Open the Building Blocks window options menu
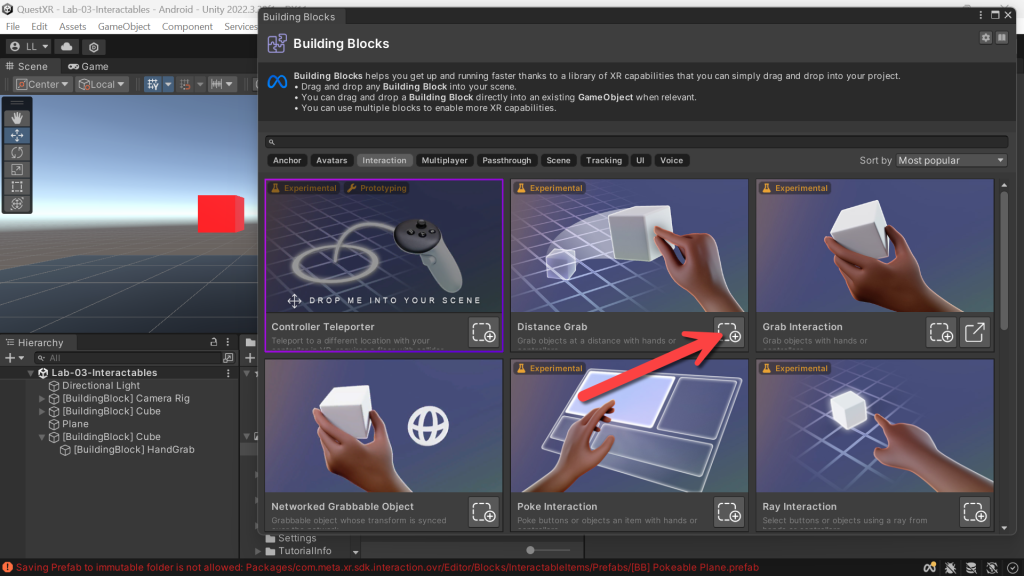 coord(981,15)
